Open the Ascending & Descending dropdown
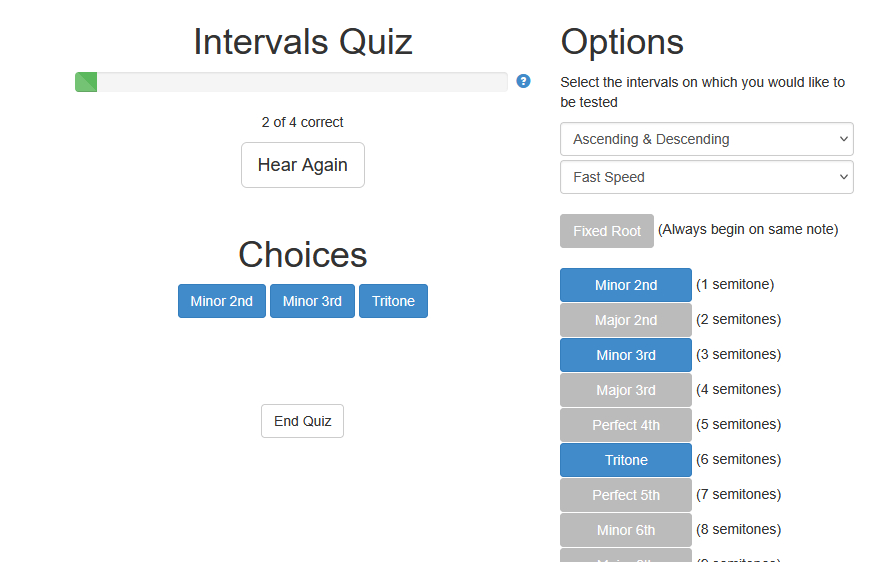The width and height of the screenshot is (869, 562). coord(706,139)
